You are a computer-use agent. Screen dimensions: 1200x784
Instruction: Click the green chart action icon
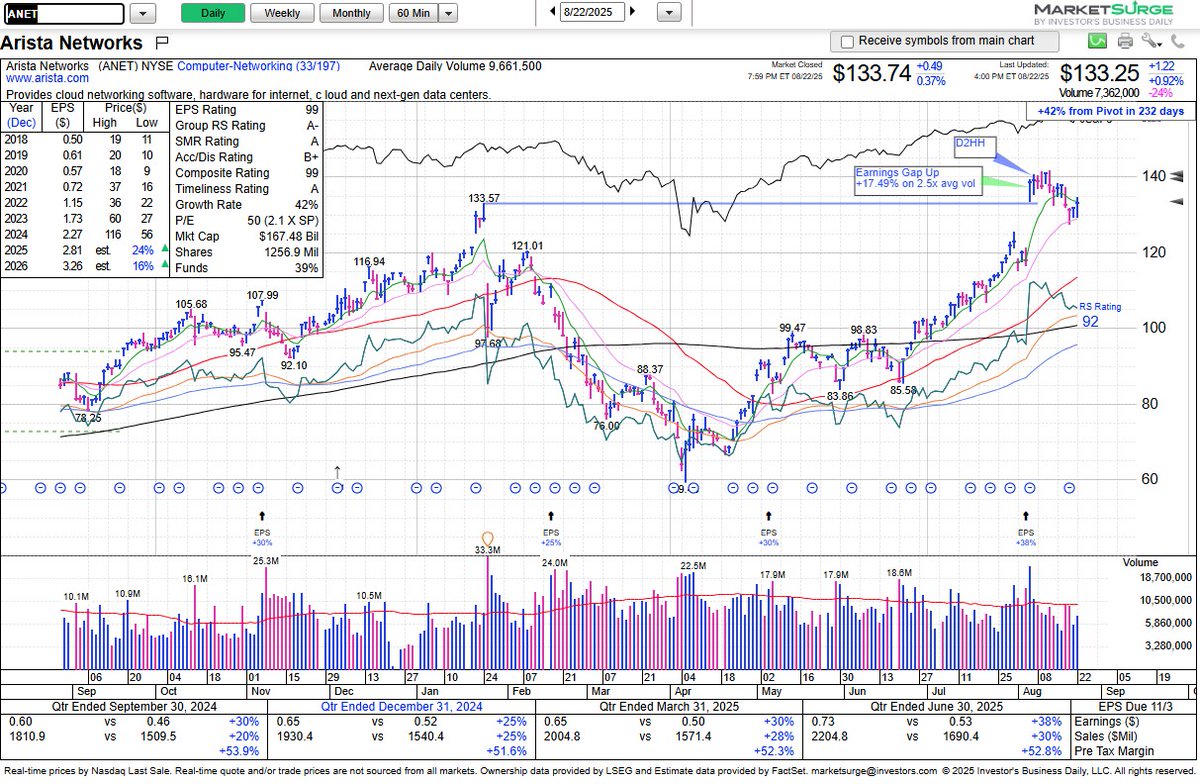click(1097, 41)
